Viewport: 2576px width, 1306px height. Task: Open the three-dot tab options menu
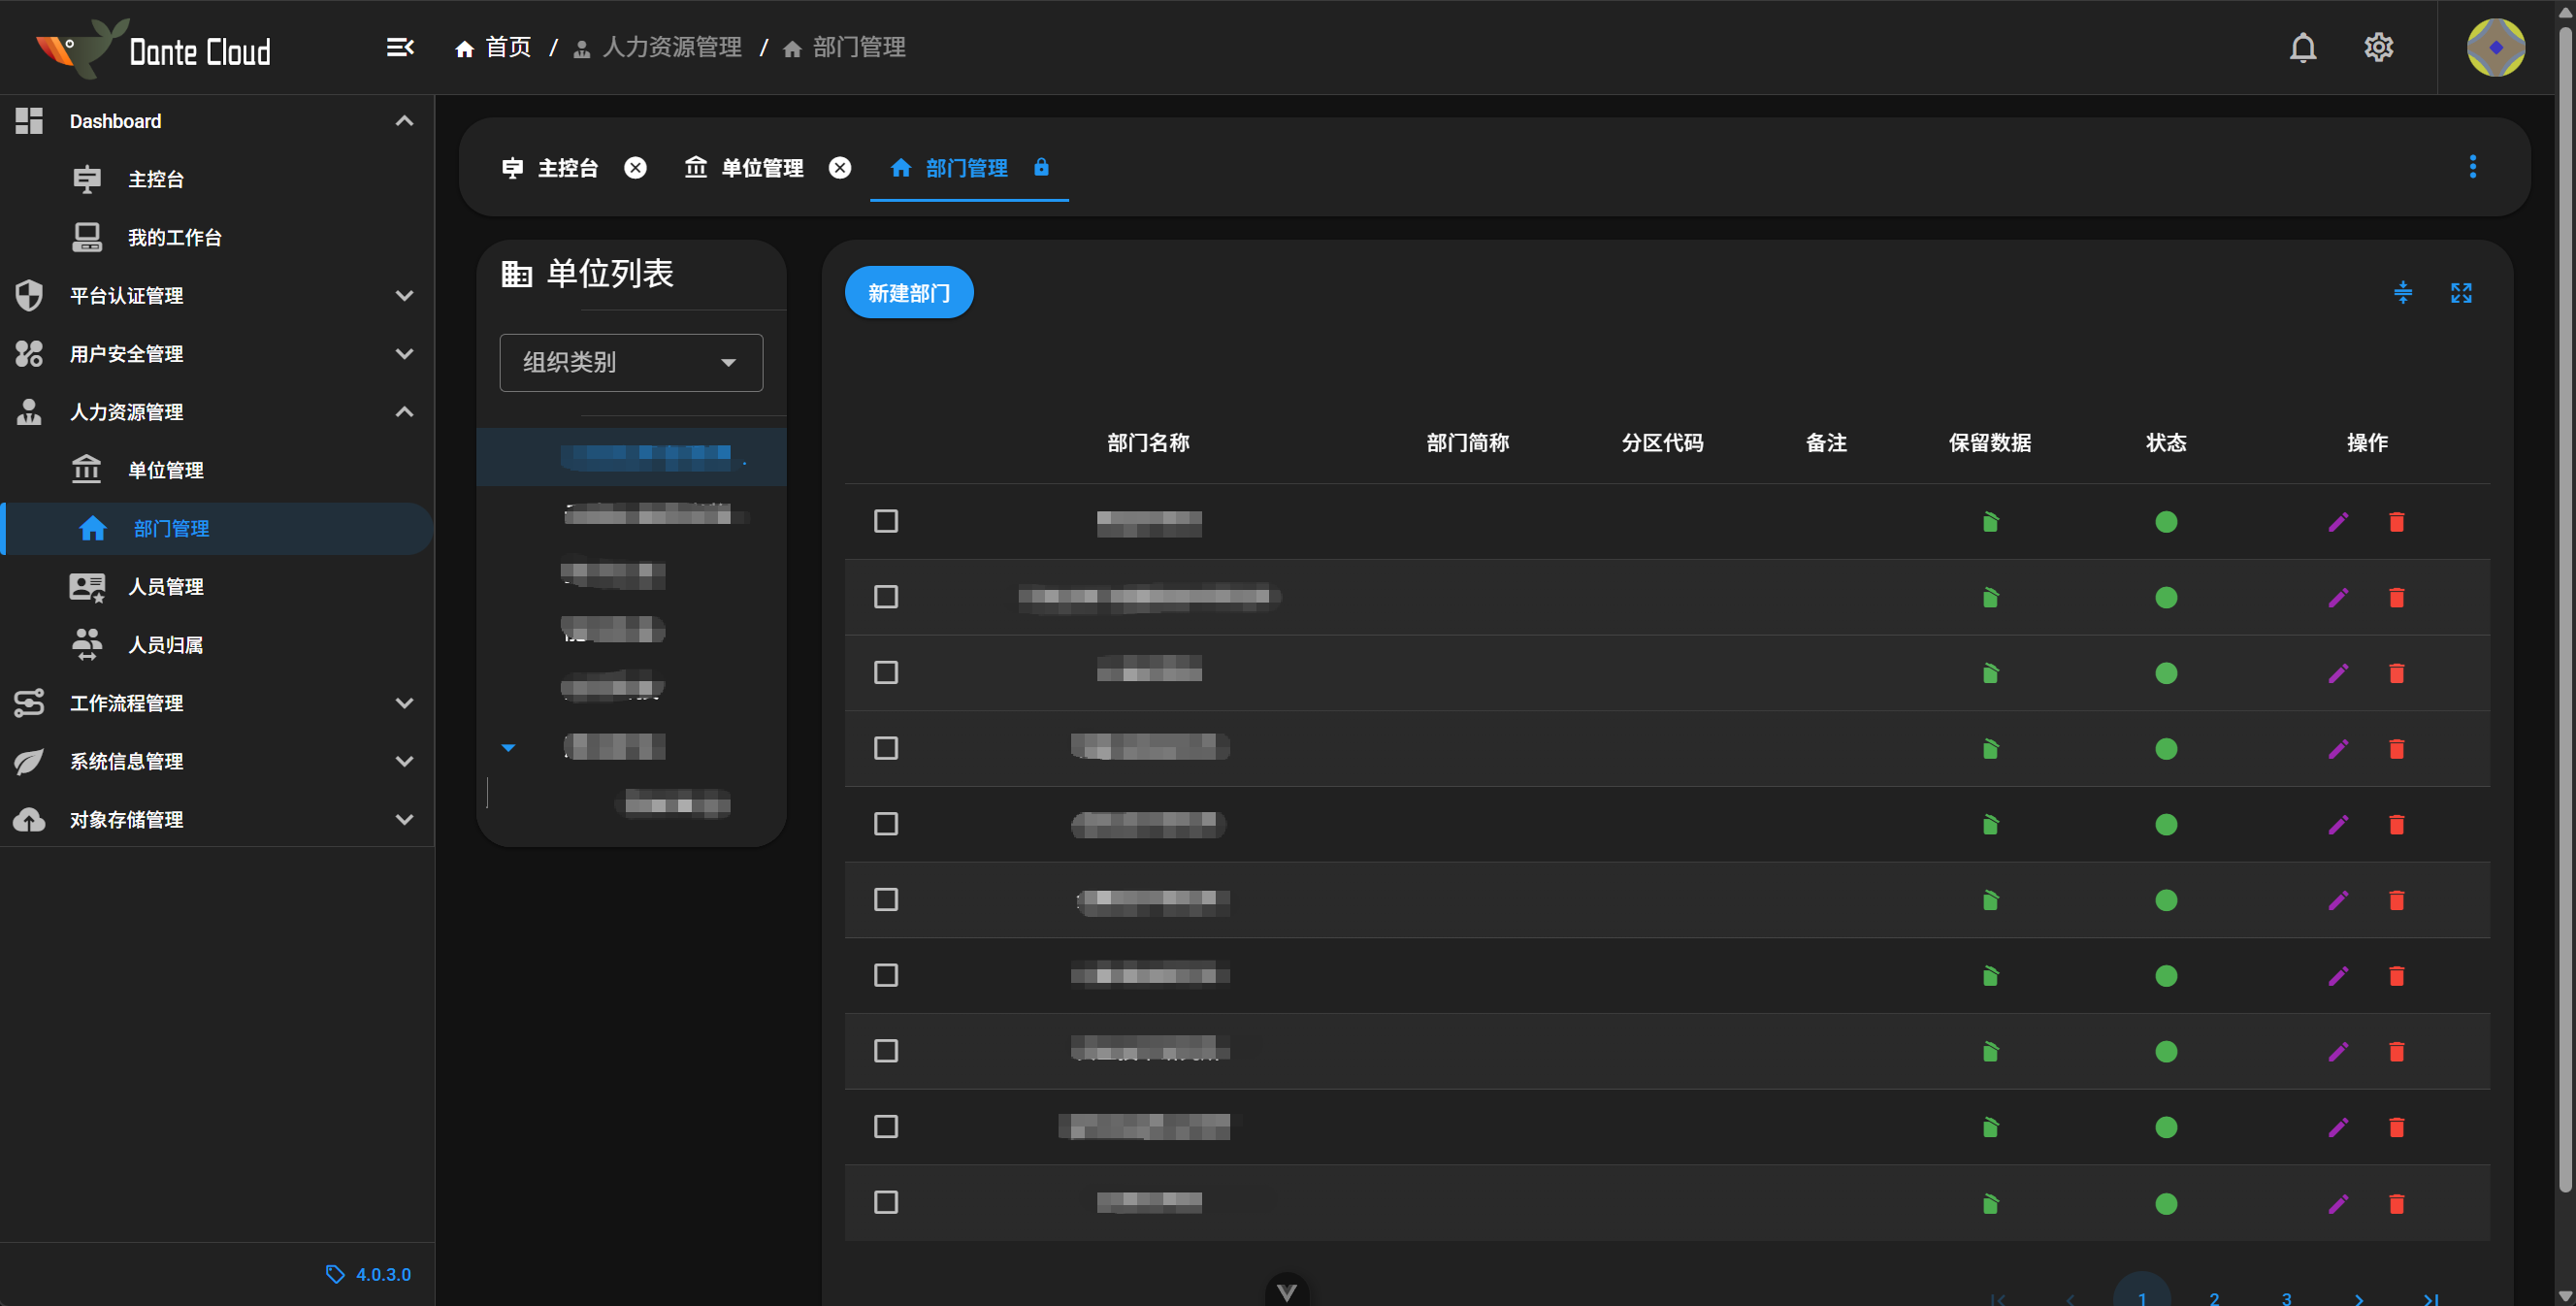(x=2472, y=167)
